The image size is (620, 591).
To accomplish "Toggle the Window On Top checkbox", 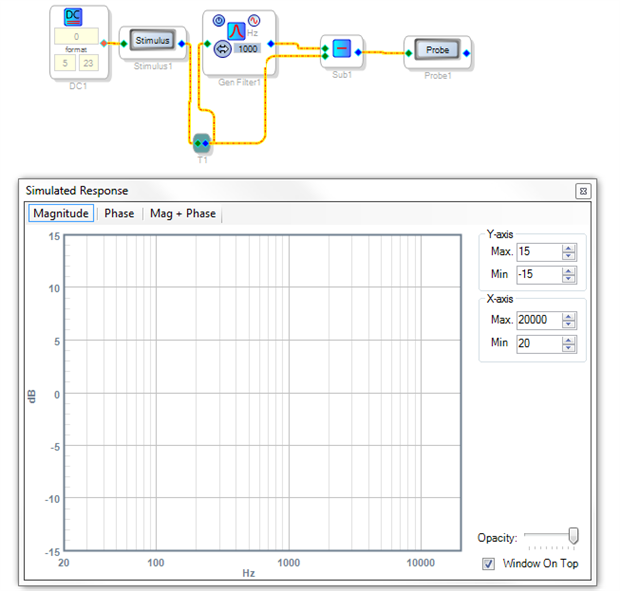I will [488, 564].
